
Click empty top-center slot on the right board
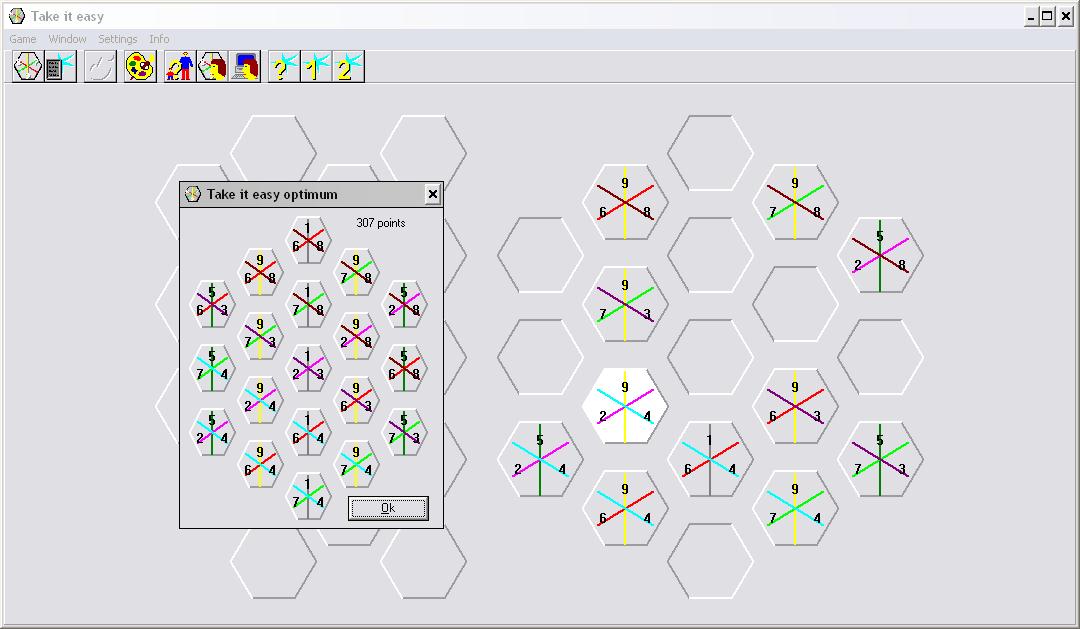click(710, 153)
